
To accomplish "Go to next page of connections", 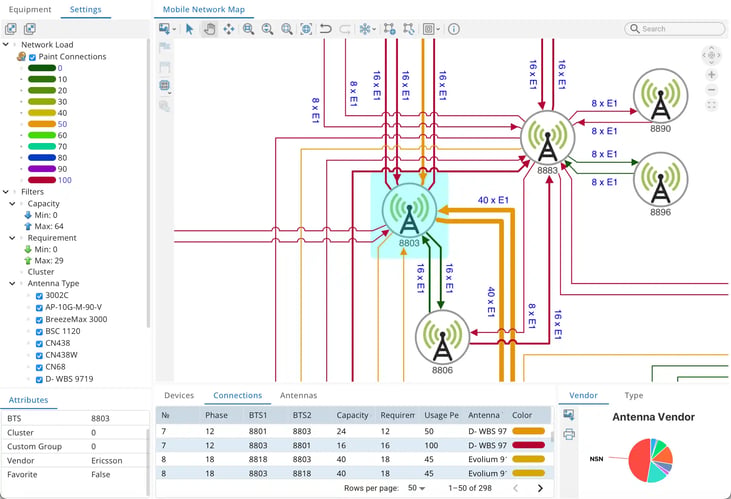I will coord(540,488).
